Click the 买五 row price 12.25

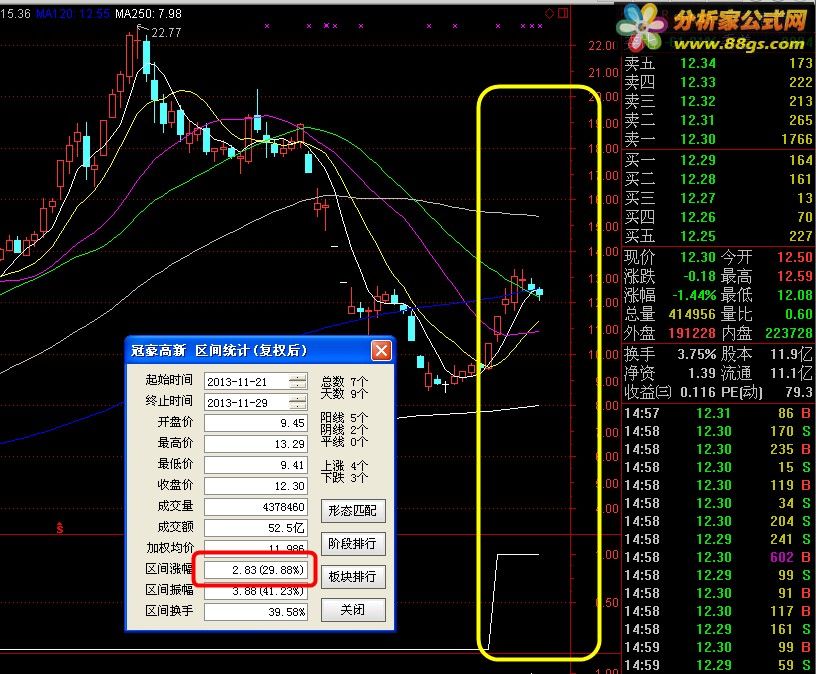click(x=698, y=236)
